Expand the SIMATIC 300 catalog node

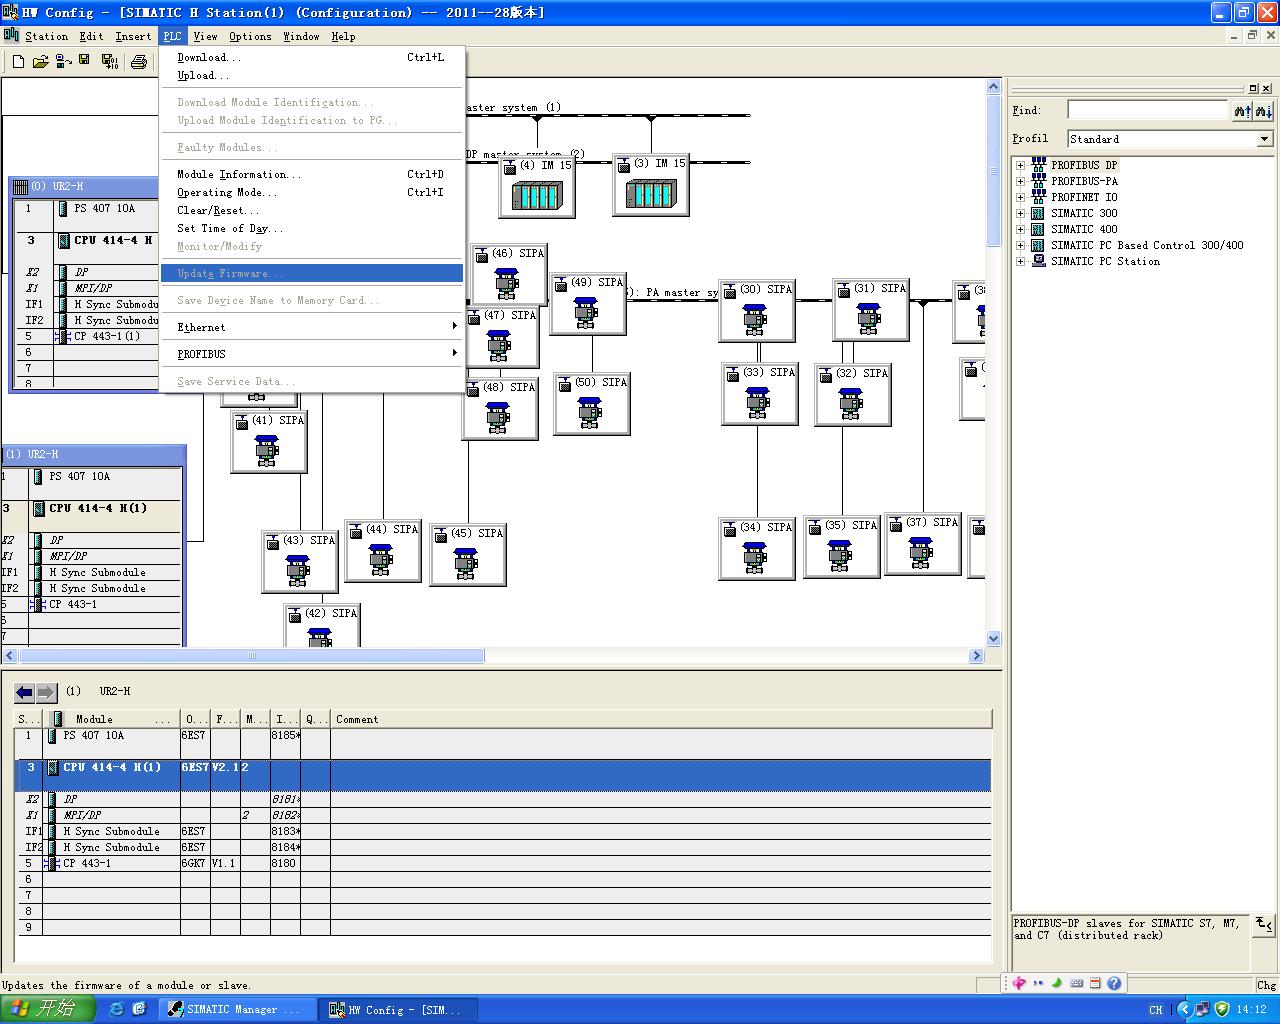coord(1020,214)
